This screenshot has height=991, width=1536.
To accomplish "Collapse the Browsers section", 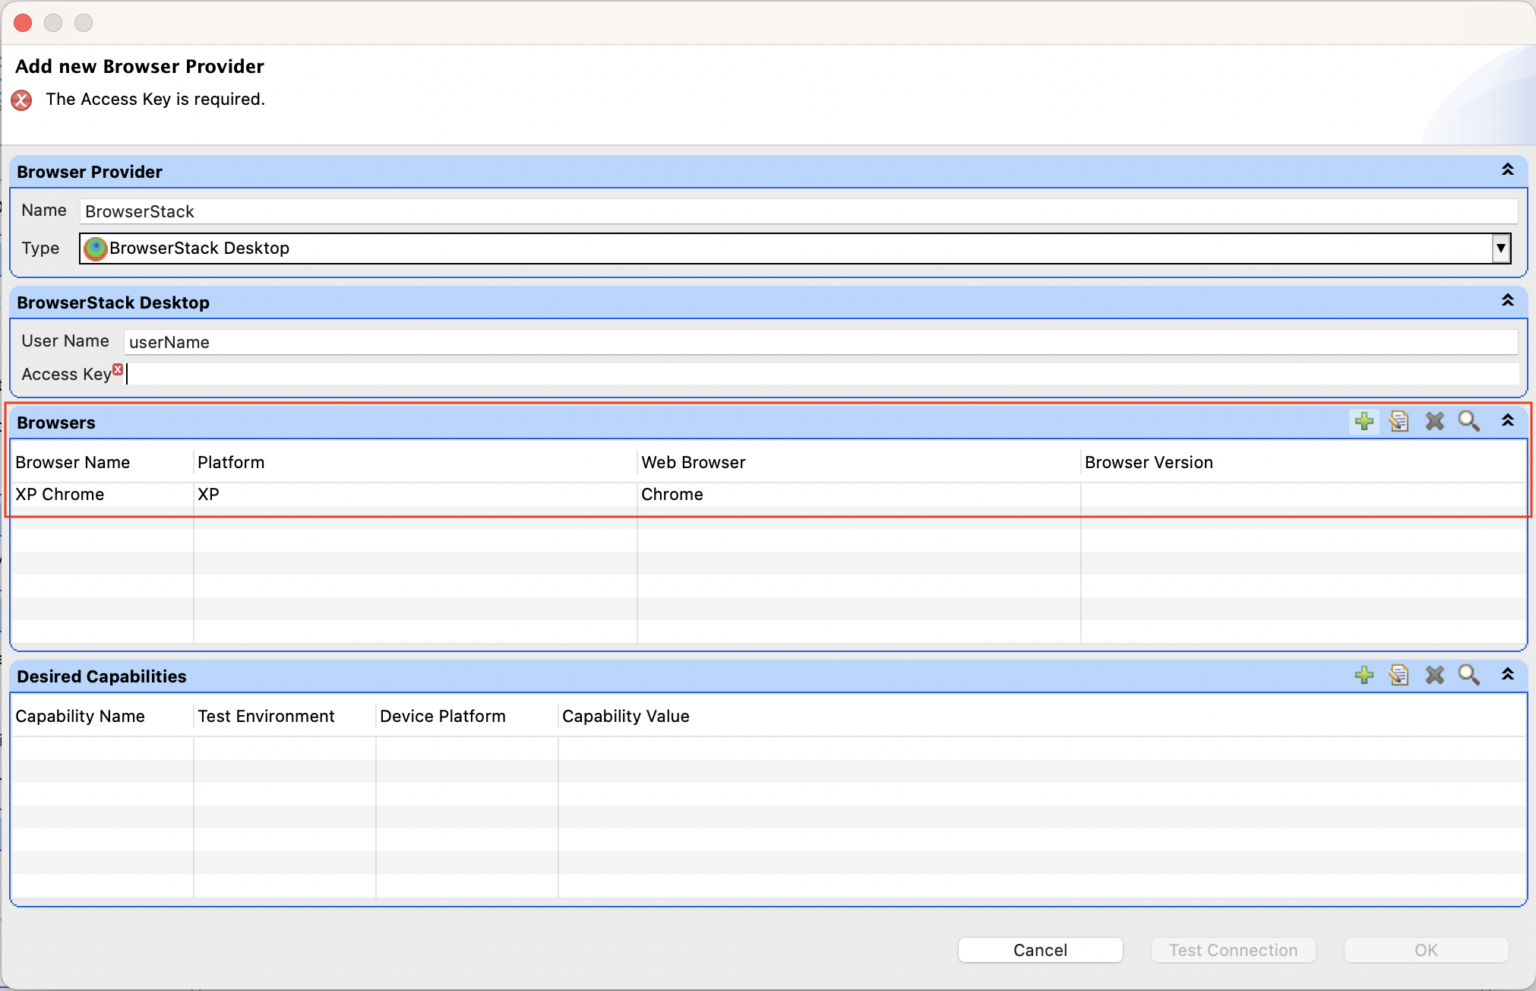I will coord(1507,421).
